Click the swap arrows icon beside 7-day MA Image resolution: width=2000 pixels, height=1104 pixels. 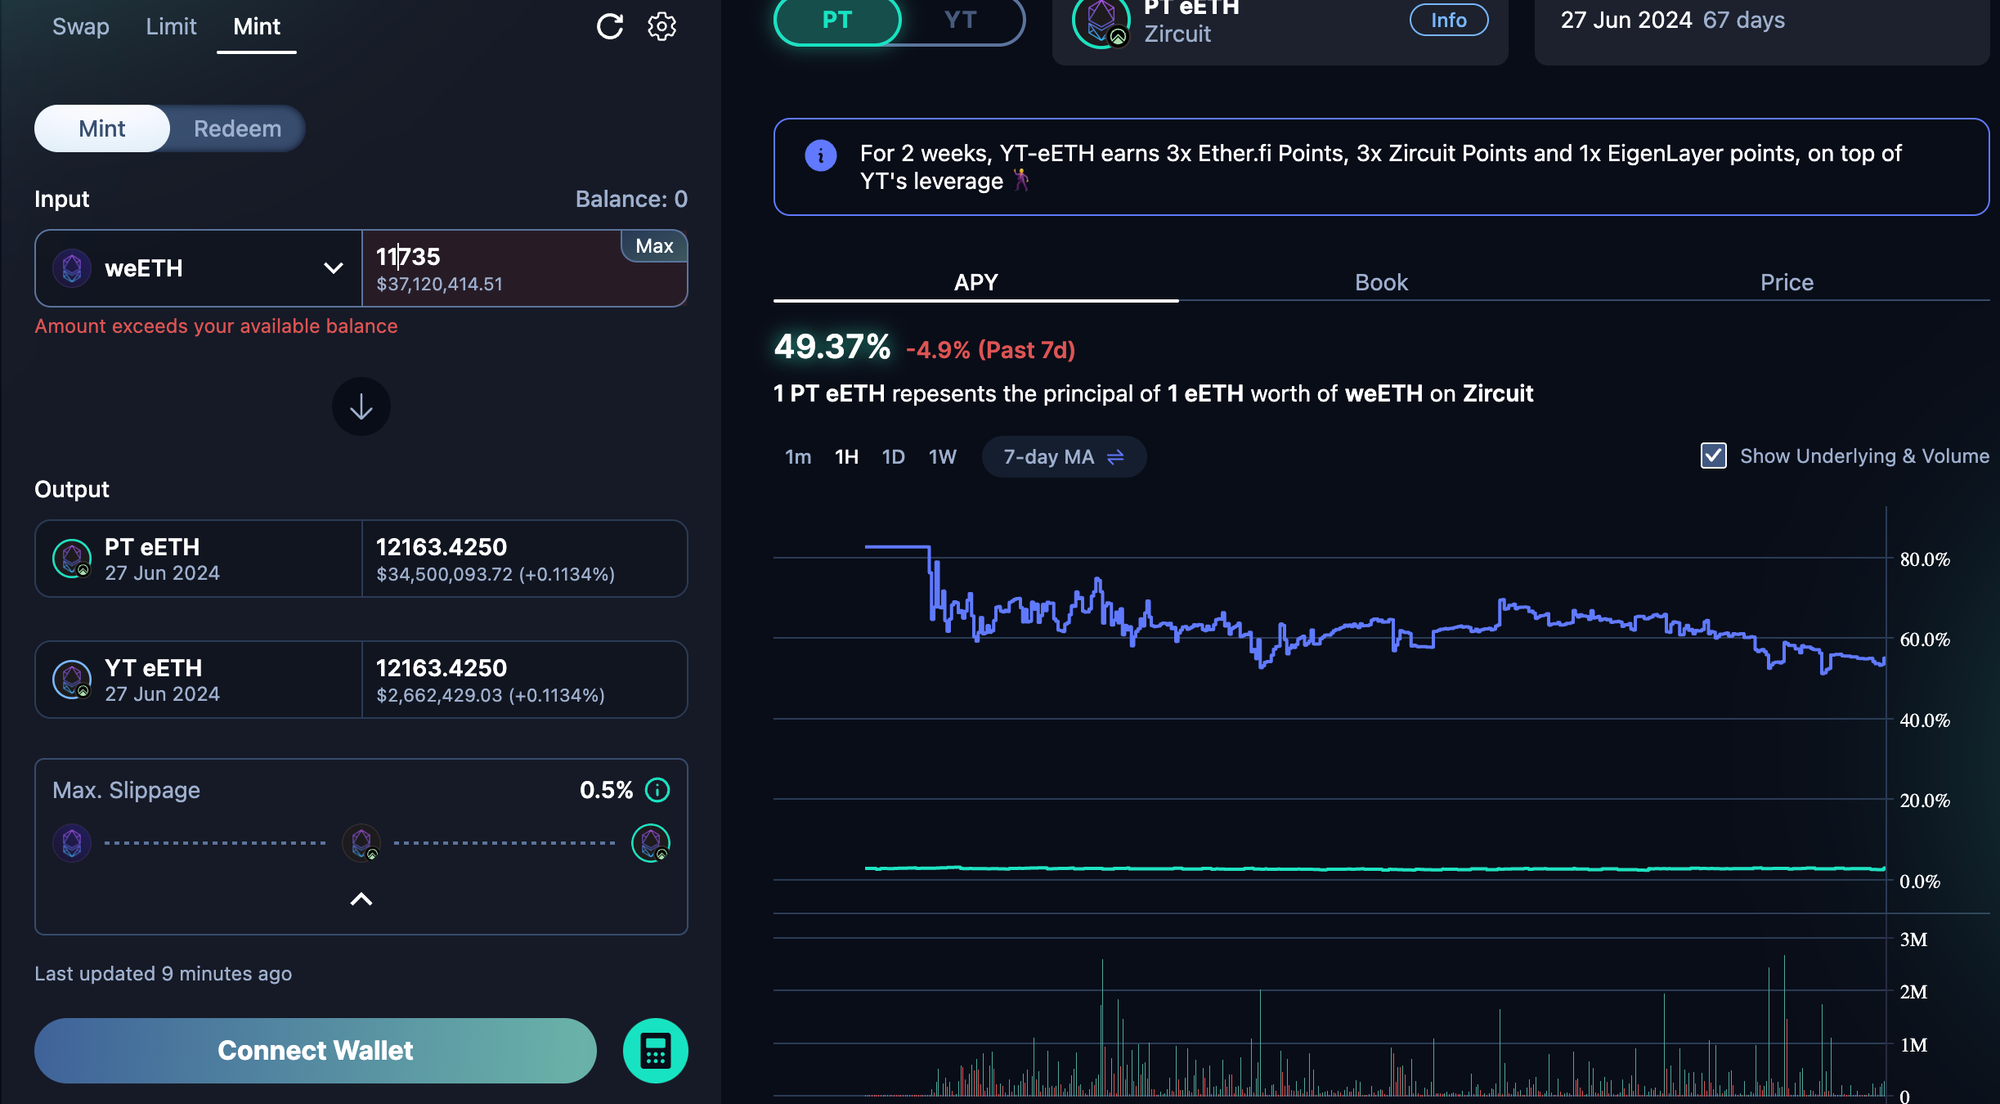point(1116,457)
